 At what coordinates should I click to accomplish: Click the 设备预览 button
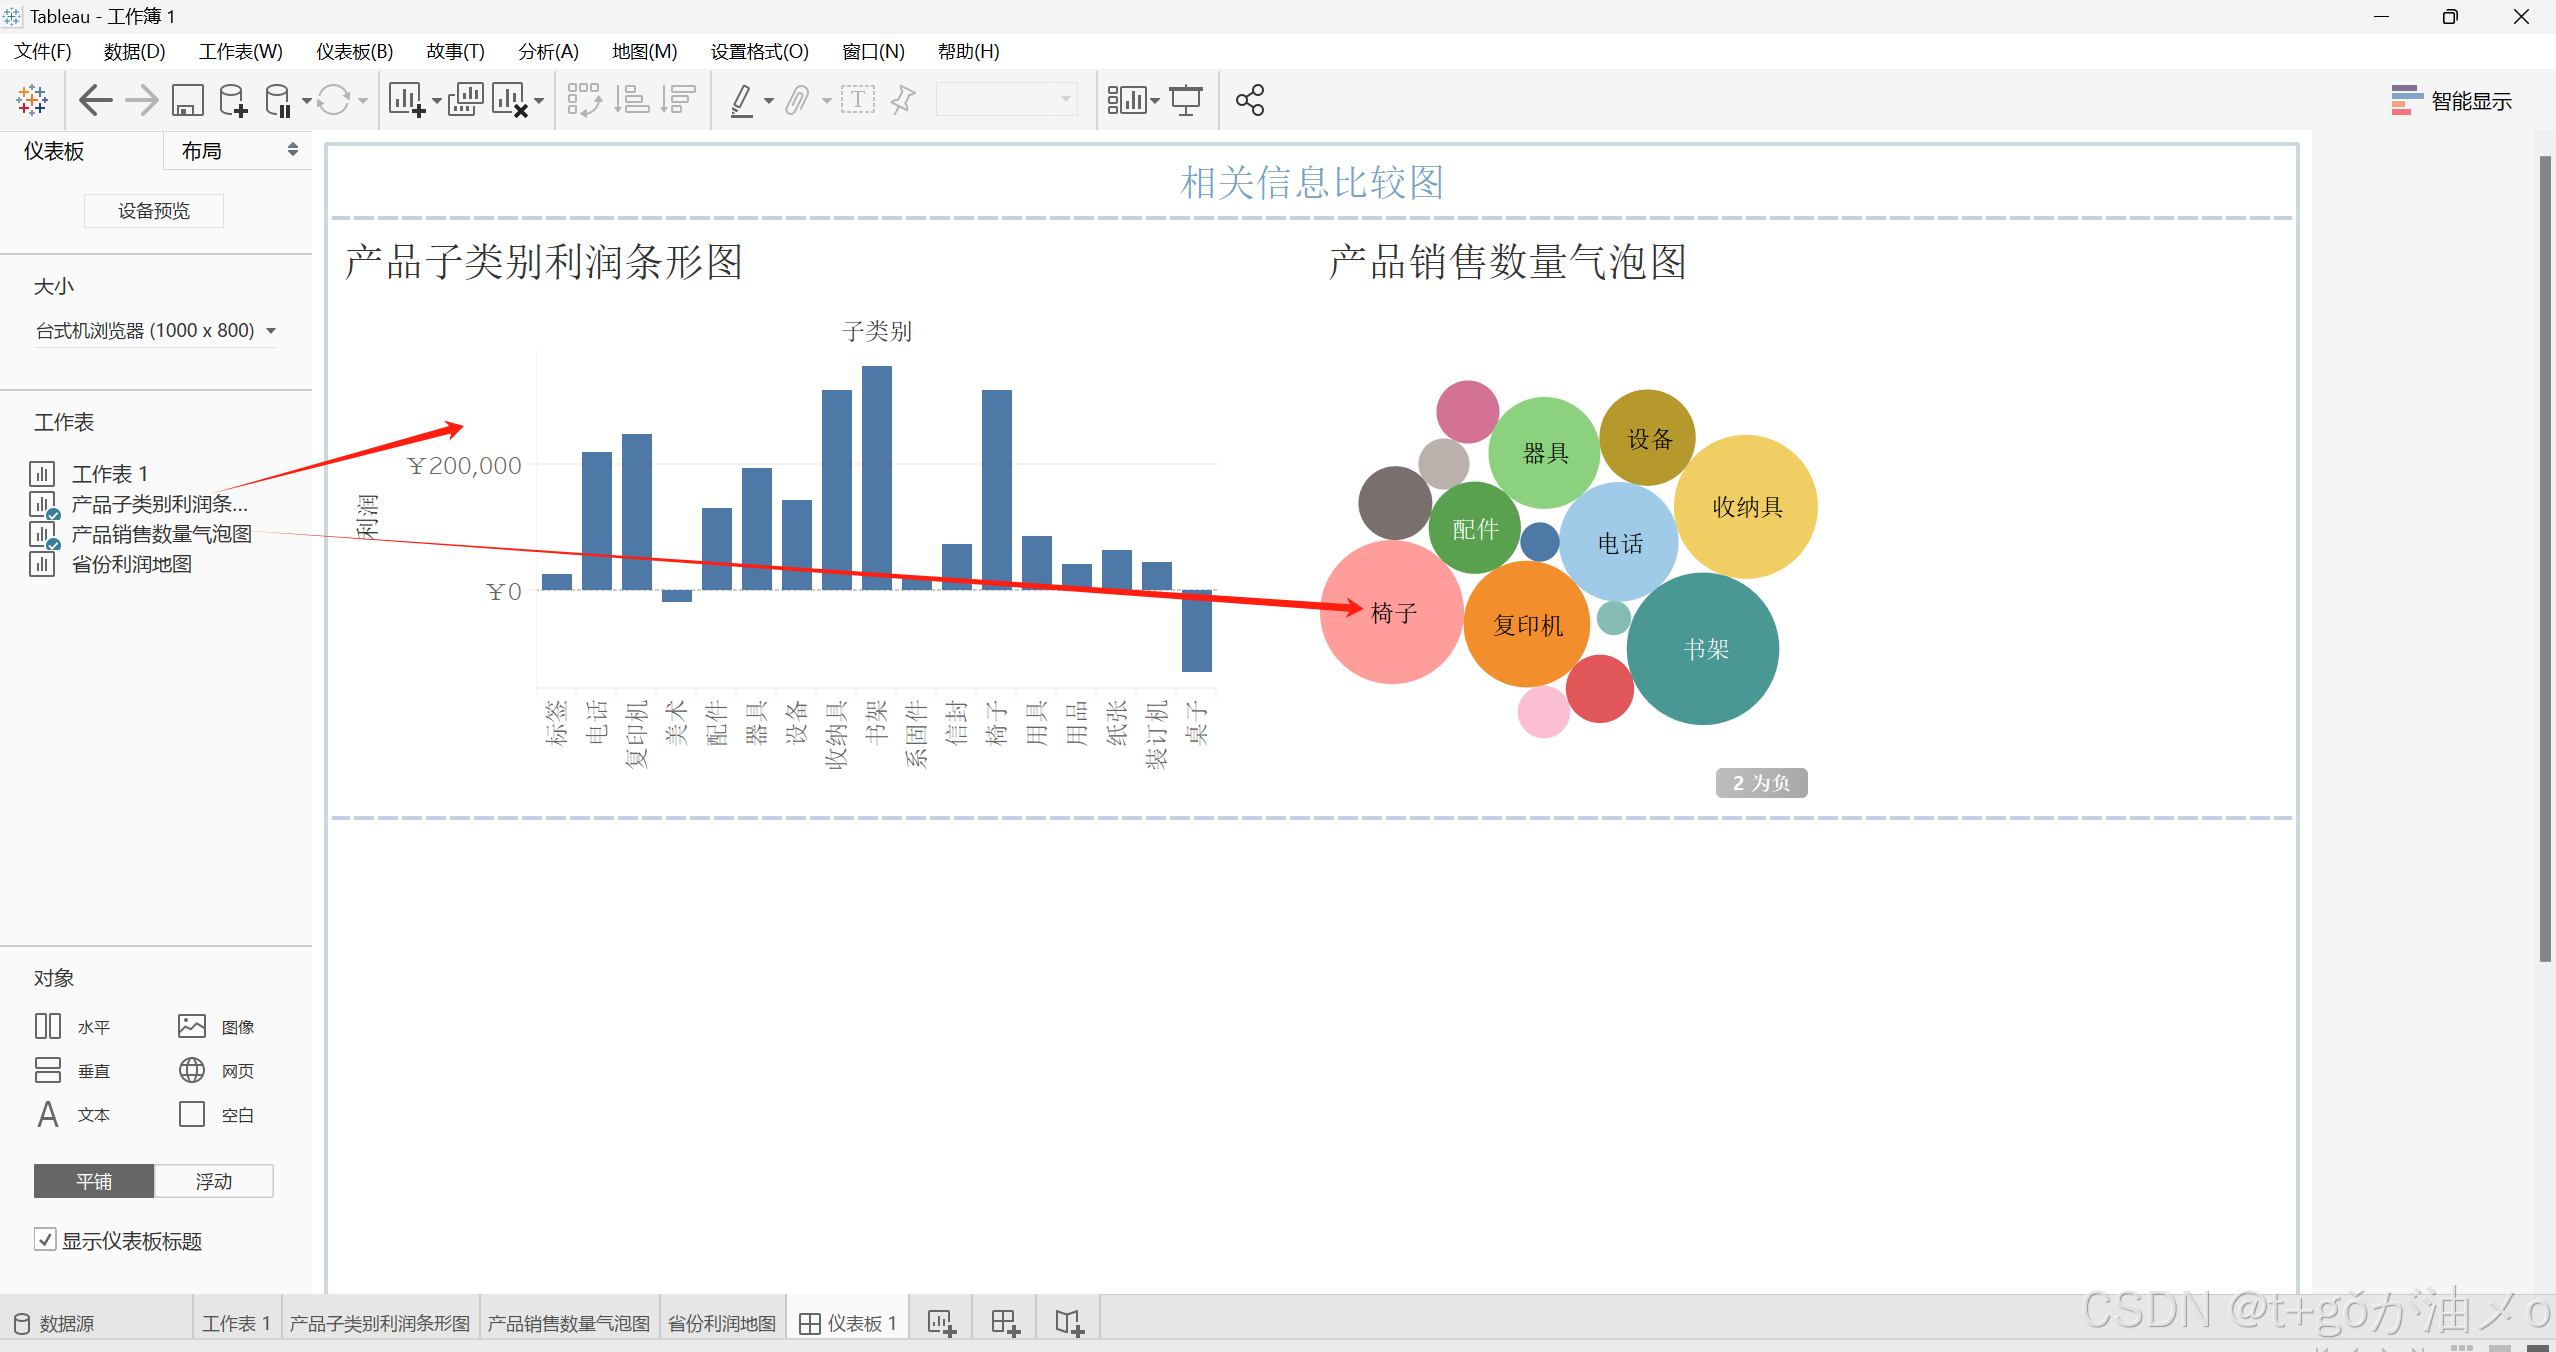tap(153, 211)
